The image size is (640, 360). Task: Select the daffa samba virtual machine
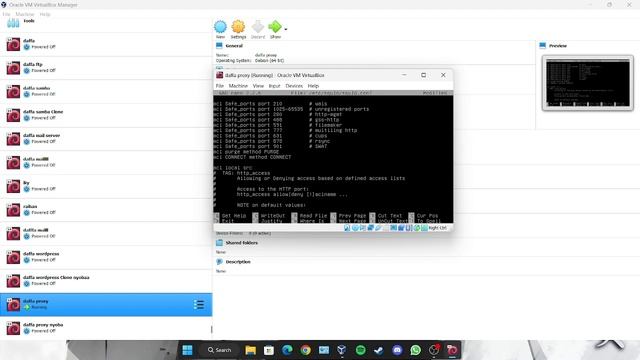click(106, 91)
